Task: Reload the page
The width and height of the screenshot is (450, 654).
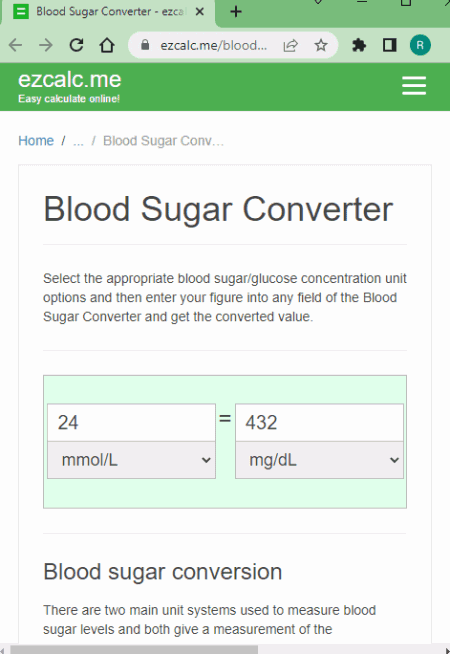Action: click(76, 45)
